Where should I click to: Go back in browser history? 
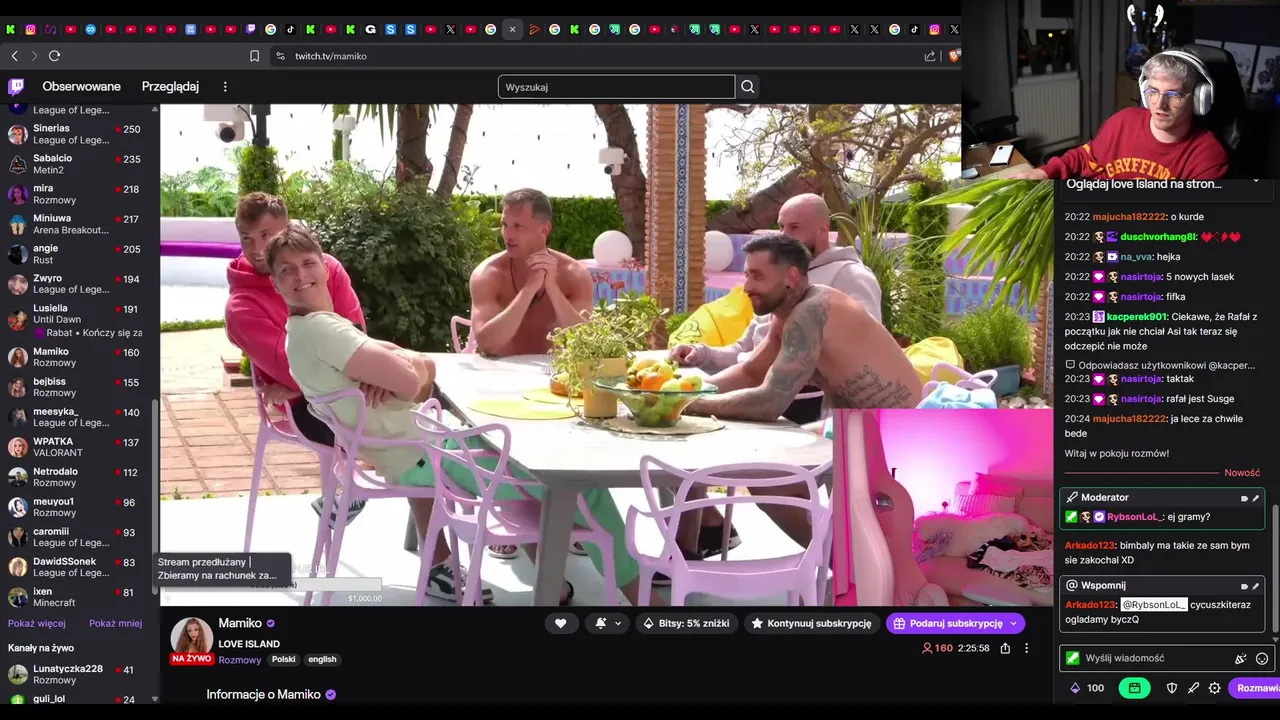click(x=14, y=56)
